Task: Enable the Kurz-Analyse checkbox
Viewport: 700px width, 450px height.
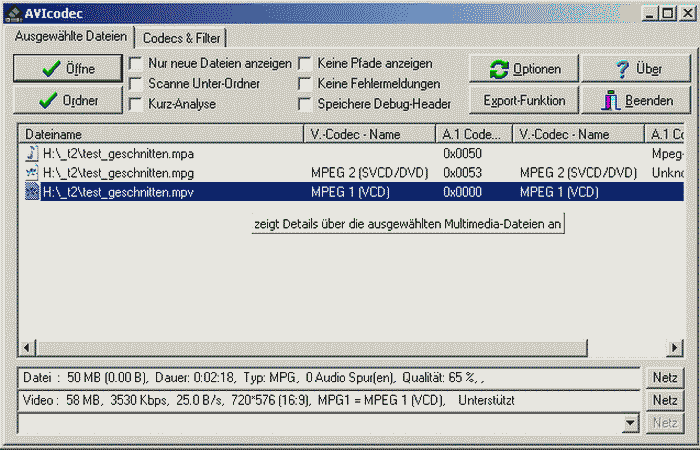Action: (135, 103)
